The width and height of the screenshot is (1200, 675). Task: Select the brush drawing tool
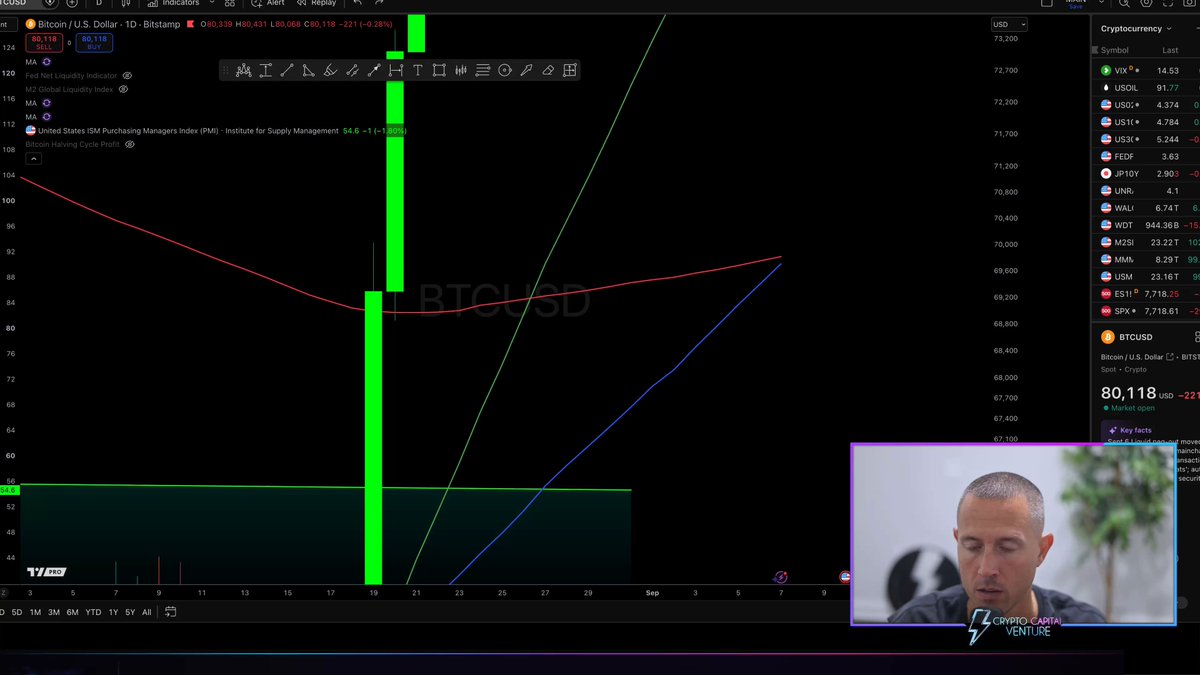(330, 70)
